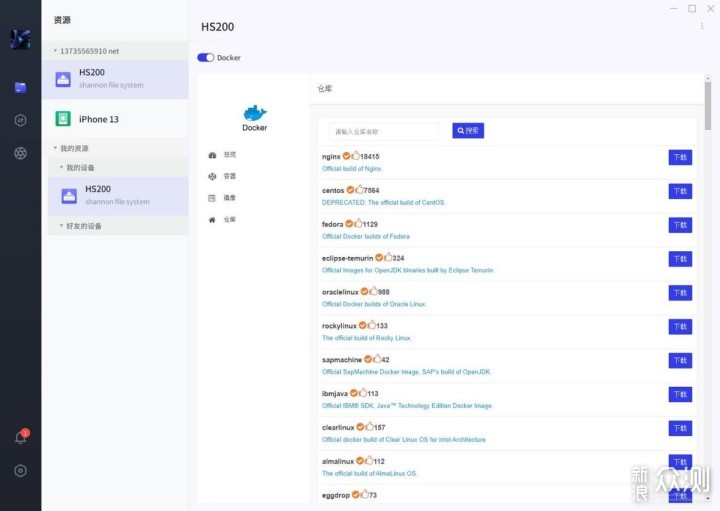Viewport: 720px width, 511px height.
Task: Download the nginx image
Action: [x=680, y=157]
